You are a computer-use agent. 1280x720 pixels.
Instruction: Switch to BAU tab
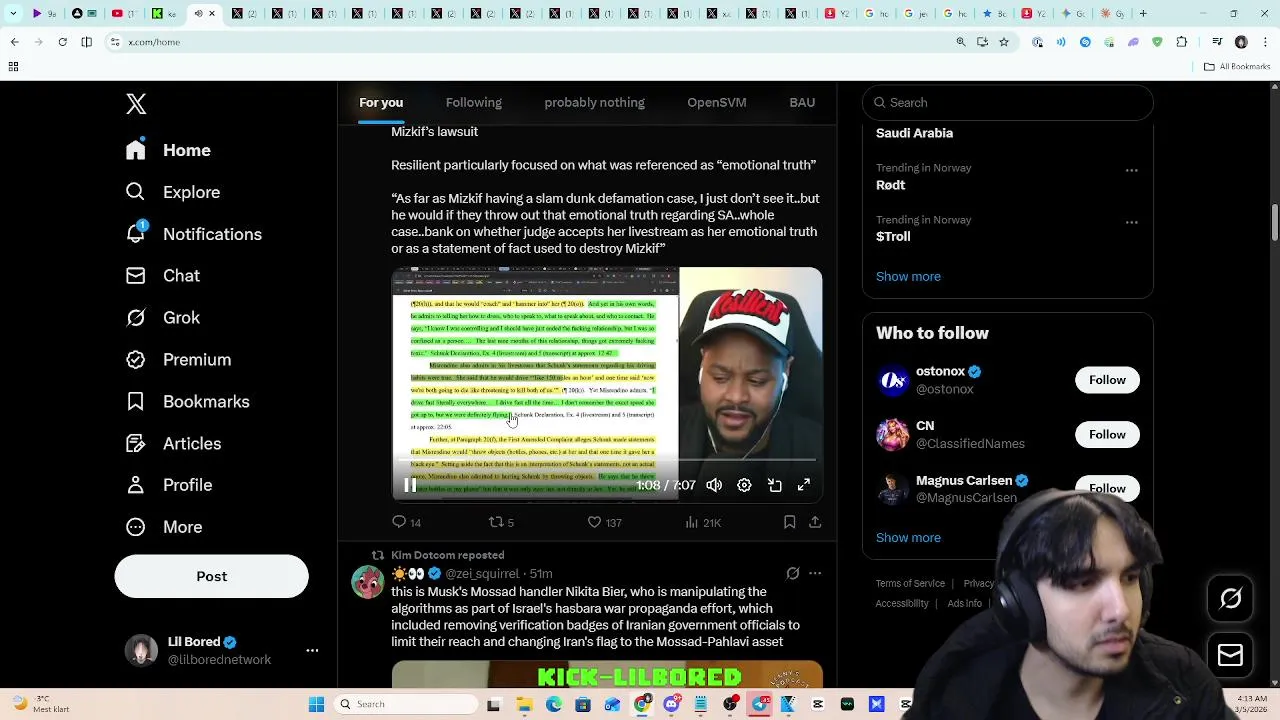click(802, 102)
